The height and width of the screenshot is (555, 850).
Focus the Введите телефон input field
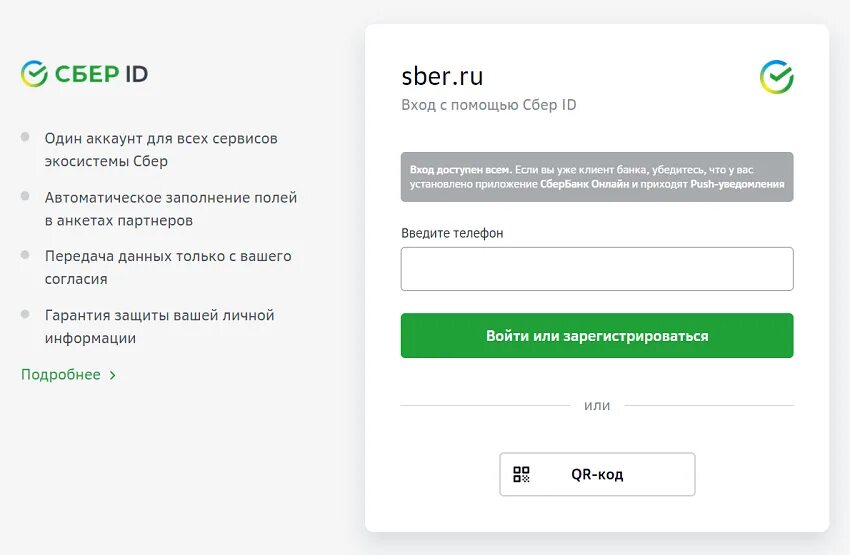597,269
